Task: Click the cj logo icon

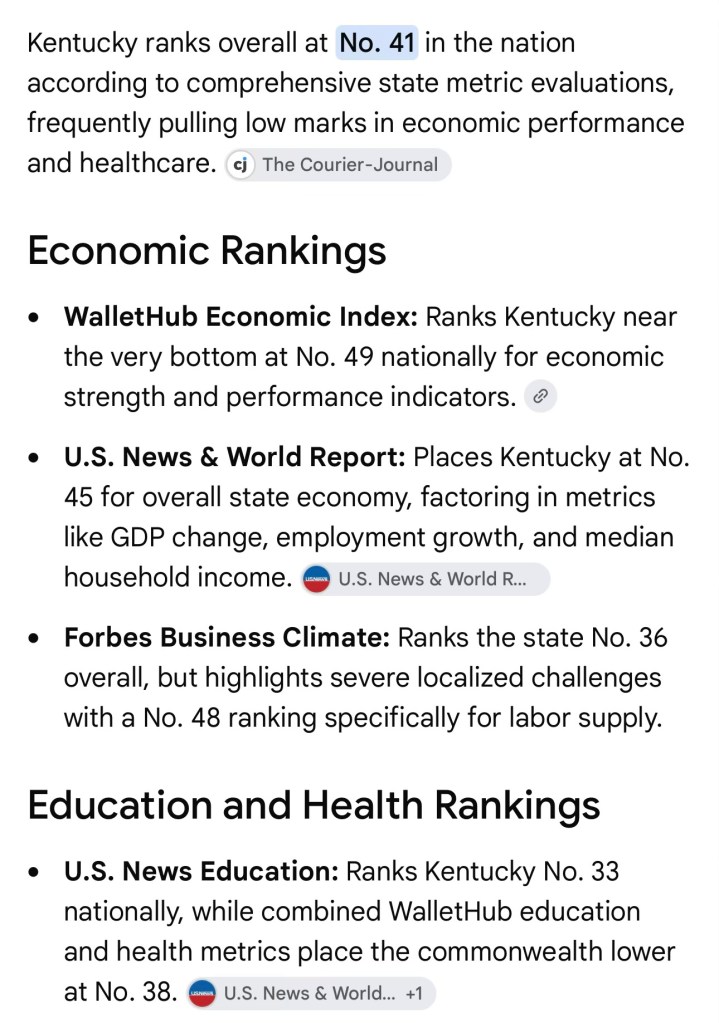Action: coord(240,164)
